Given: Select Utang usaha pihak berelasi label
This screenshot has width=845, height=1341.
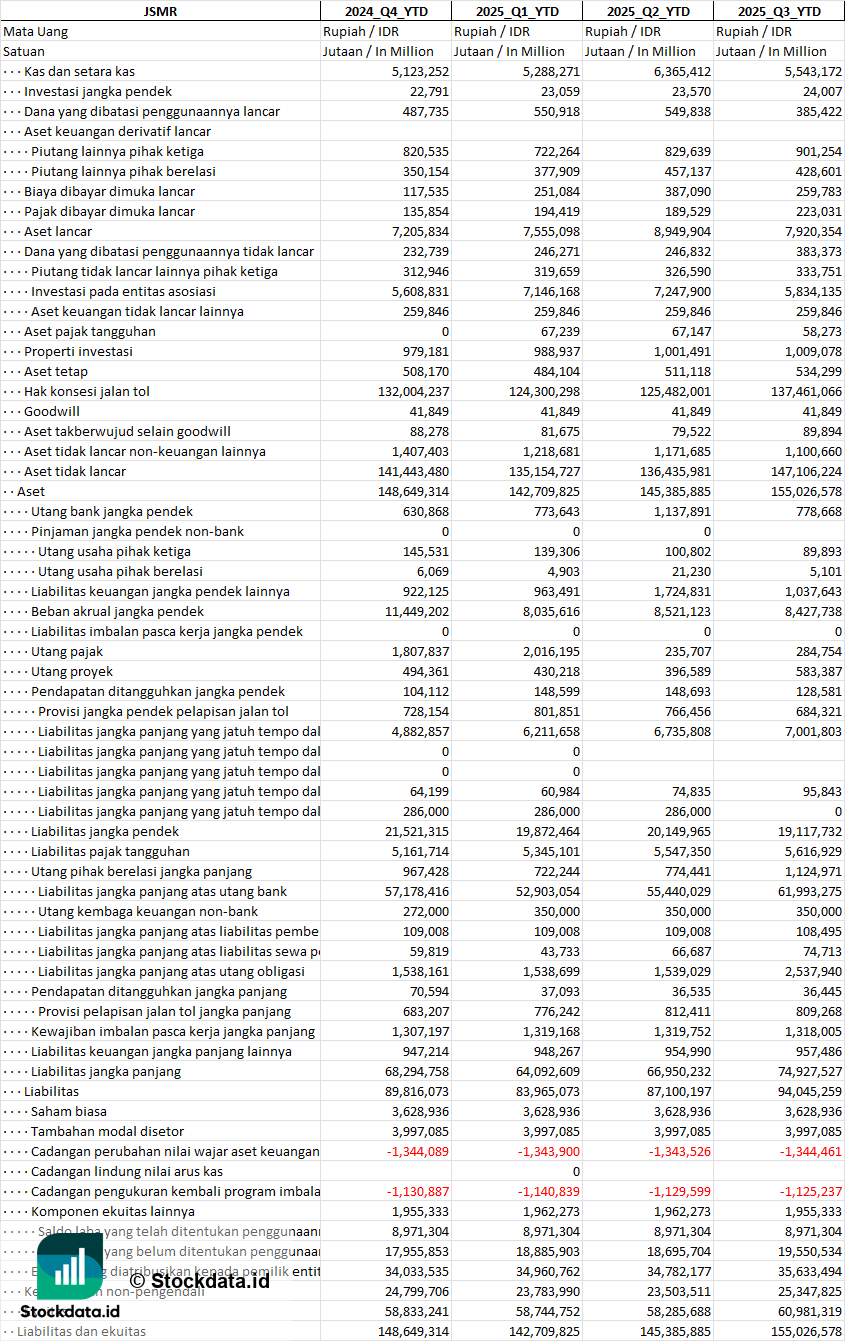Looking at the screenshot, I should [x=120, y=571].
